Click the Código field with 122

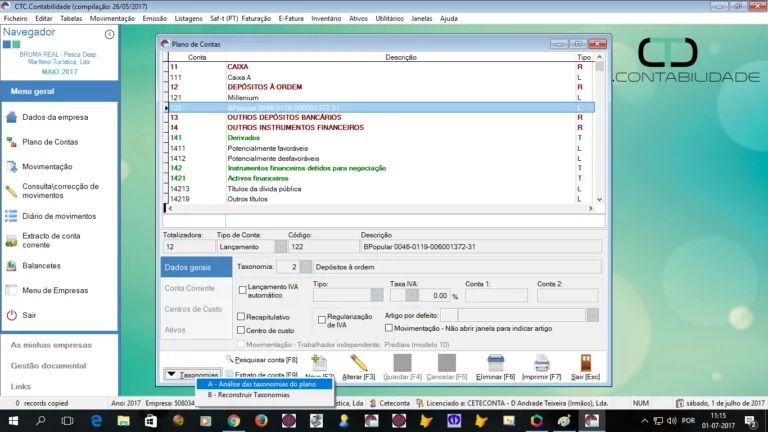pyautogui.click(x=323, y=246)
